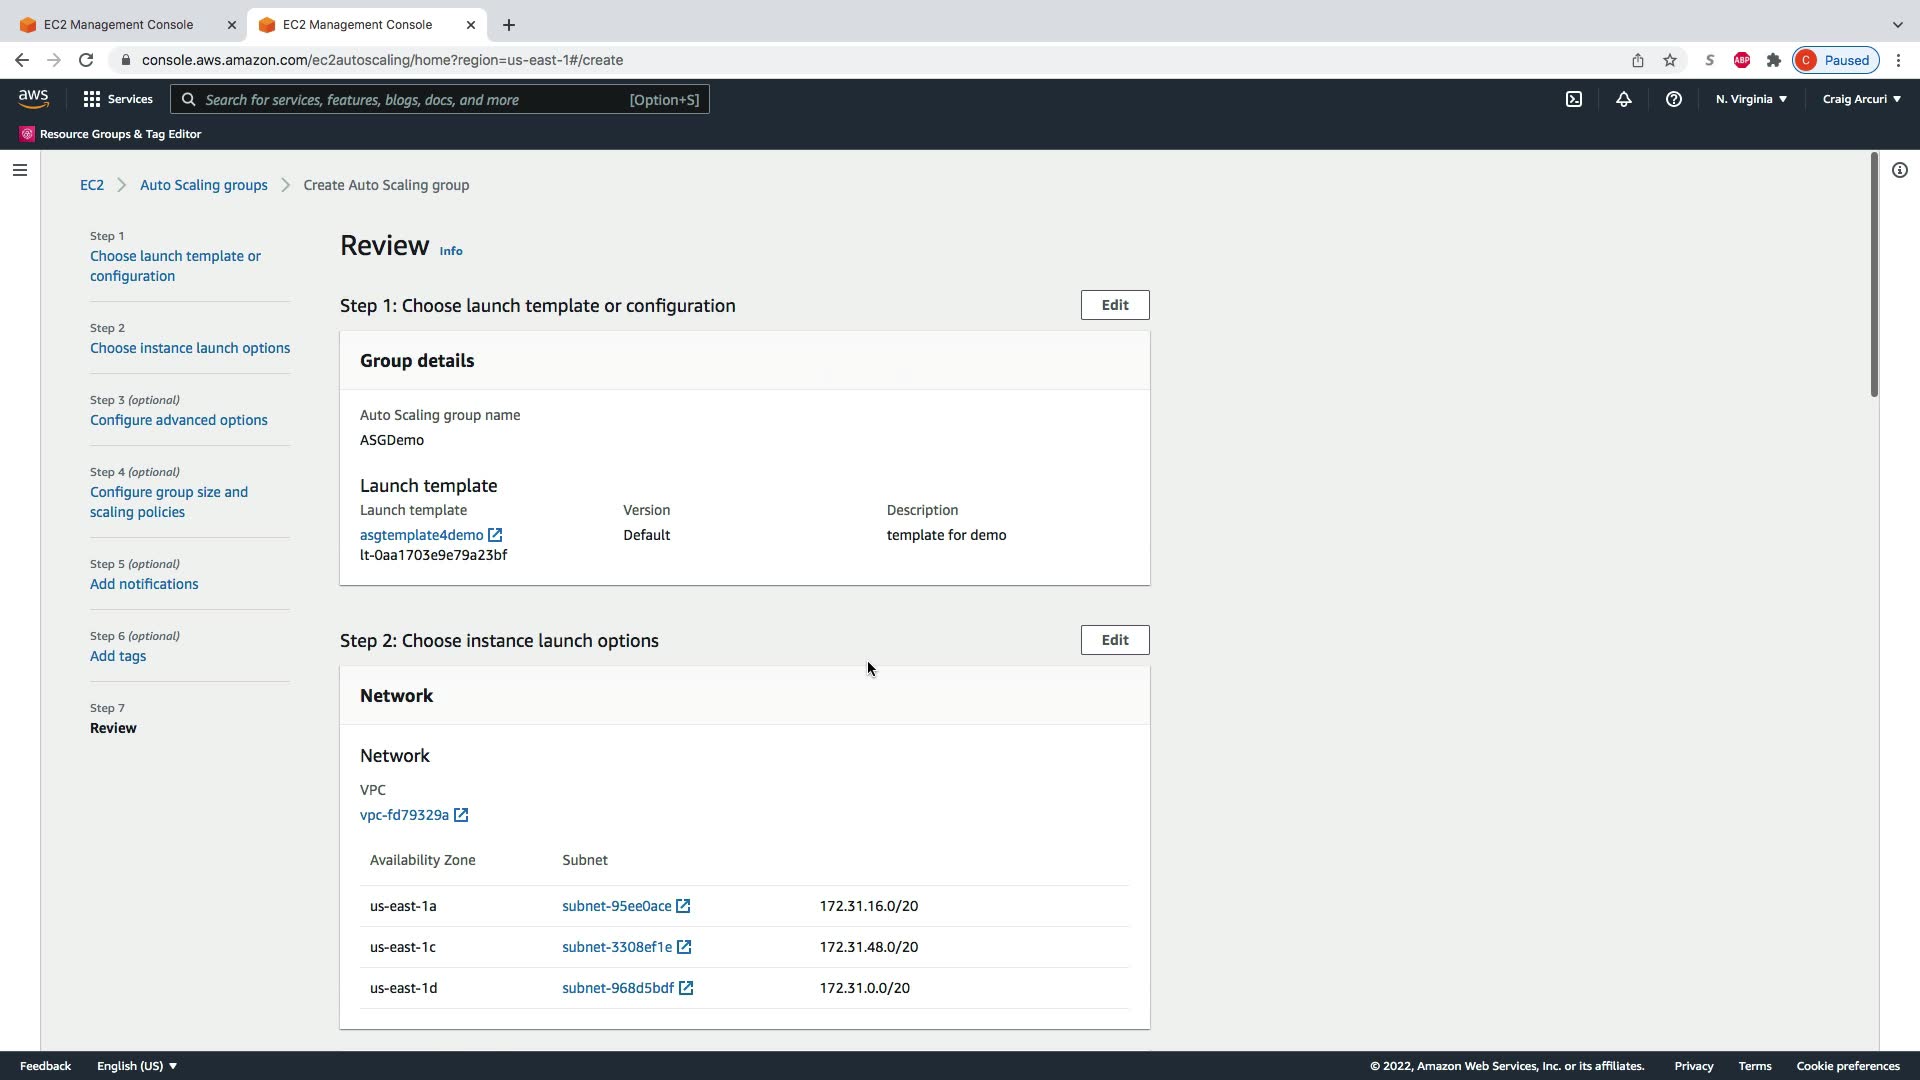Expand the N. Virginia region dropdown
1920x1080 pixels.
pos(1751,99)
